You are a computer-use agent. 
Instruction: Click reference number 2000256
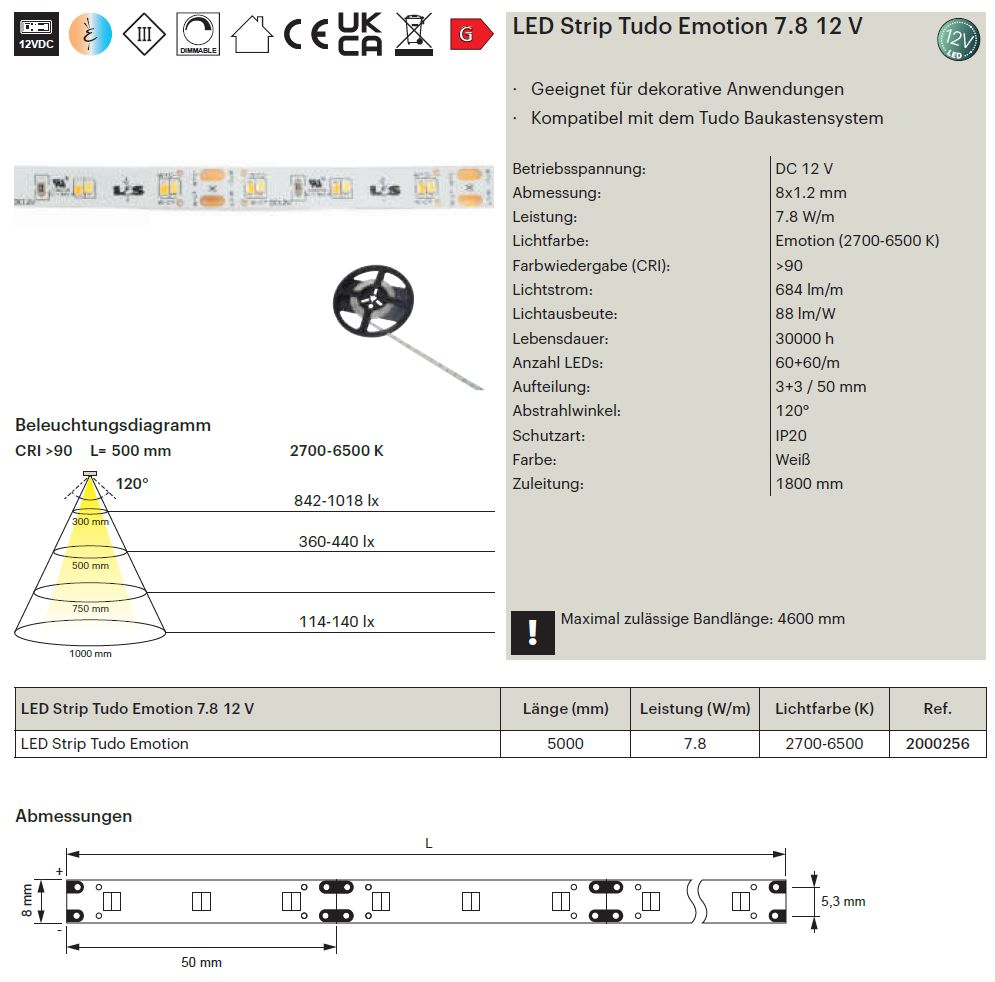937,743
